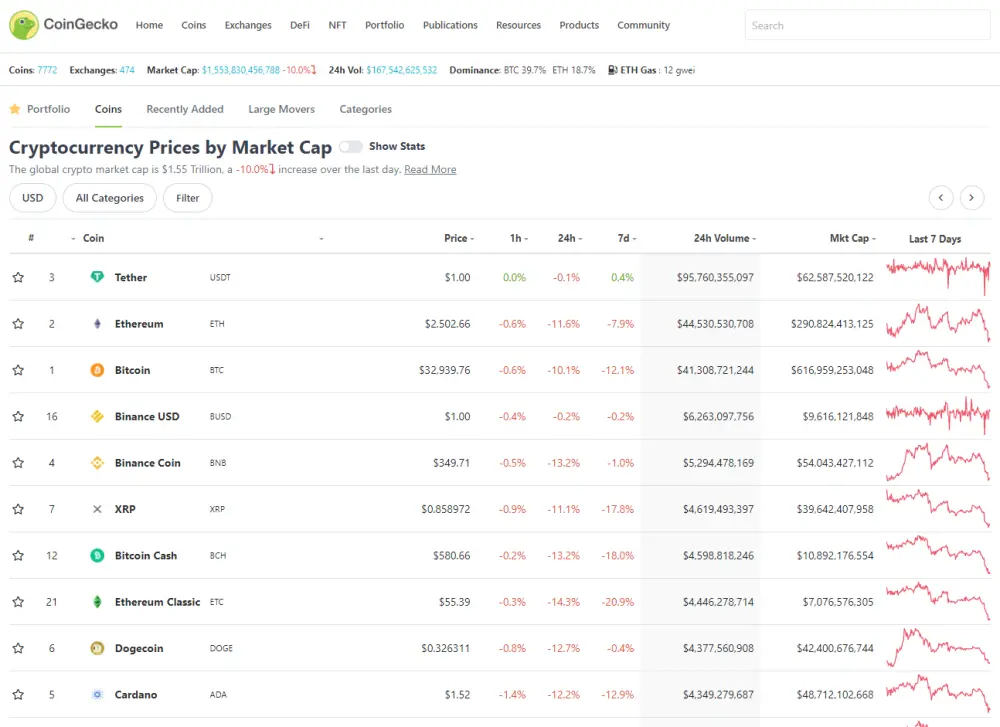Star Tether as favorite

[x=18, y=277]
